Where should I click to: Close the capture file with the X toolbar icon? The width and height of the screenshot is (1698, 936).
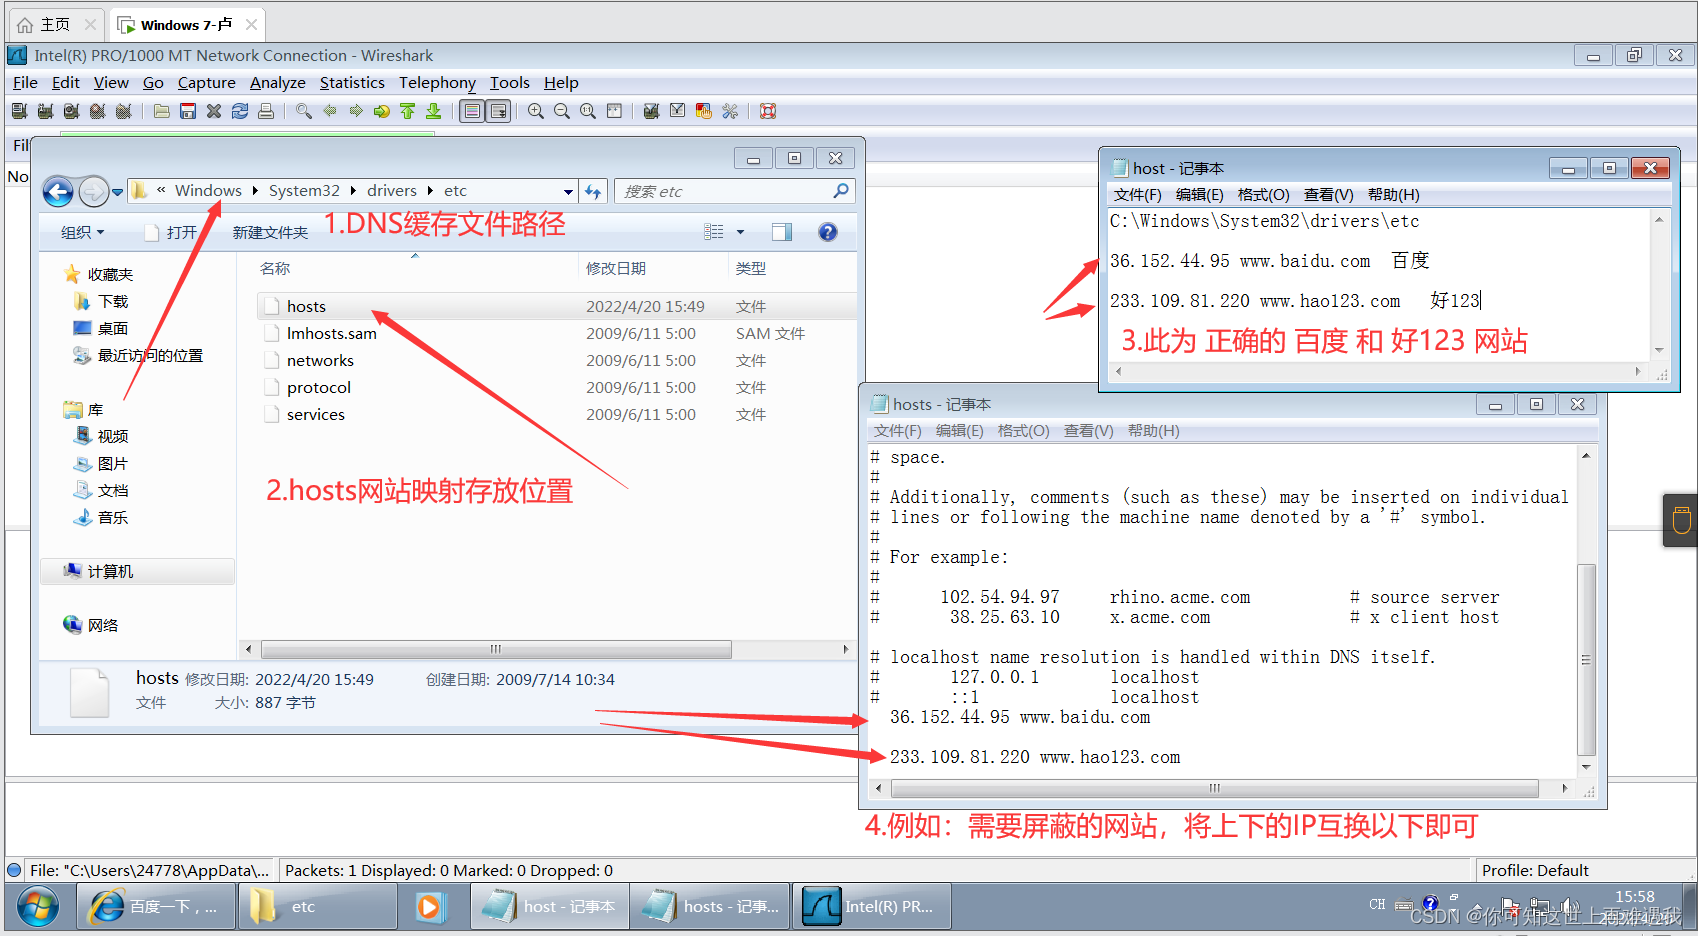[214, 111]
